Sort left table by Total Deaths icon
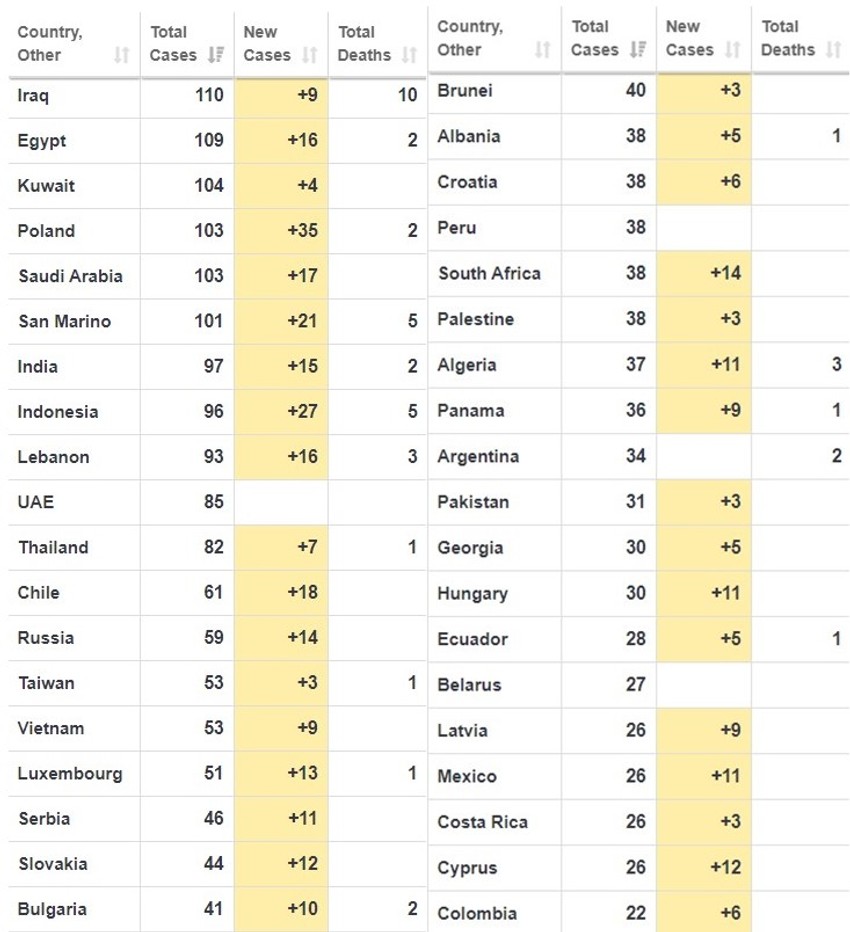Viewport: 850px width, 932px height. (408, 55)
